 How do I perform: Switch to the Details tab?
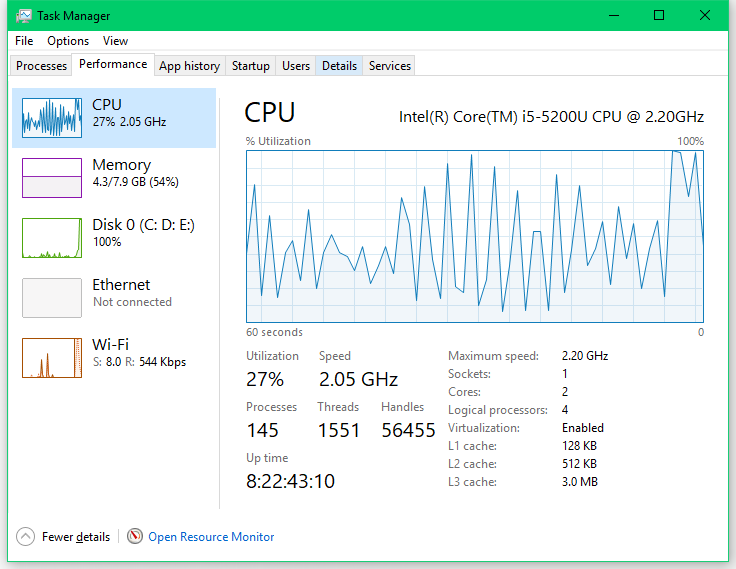coord(339,66)
